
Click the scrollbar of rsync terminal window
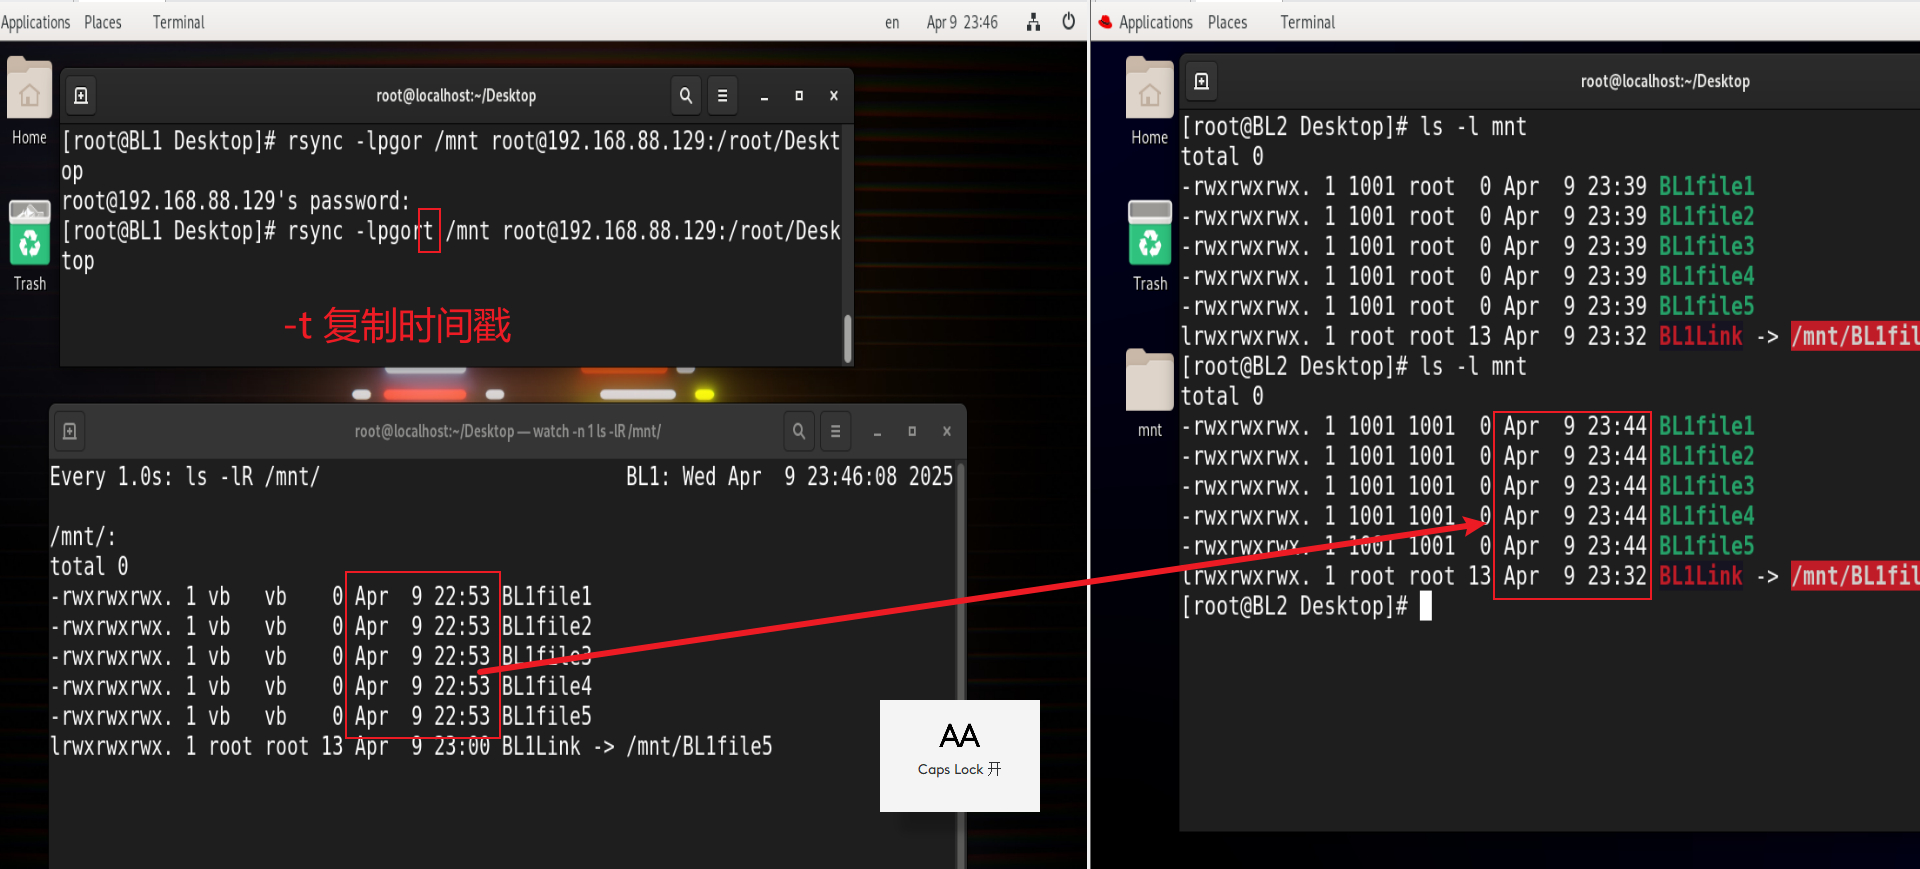847,338
